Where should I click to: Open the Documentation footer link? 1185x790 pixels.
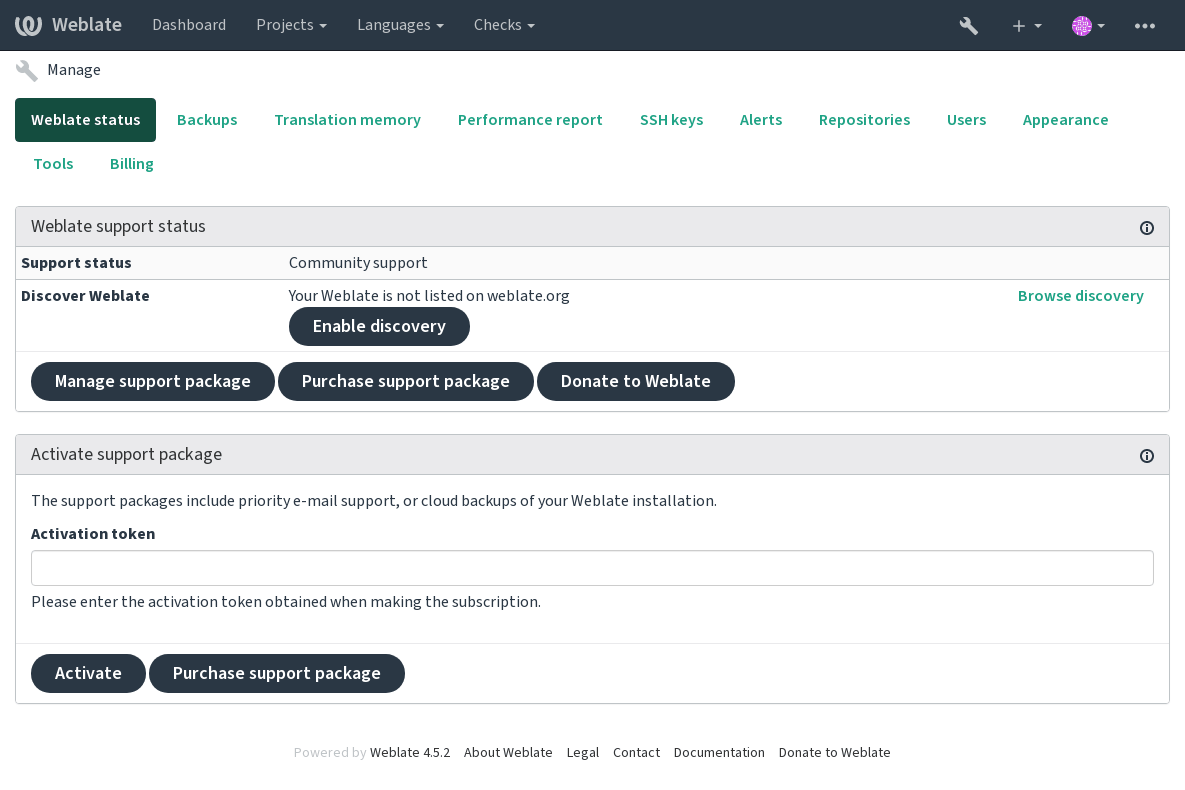pos(719,753)
